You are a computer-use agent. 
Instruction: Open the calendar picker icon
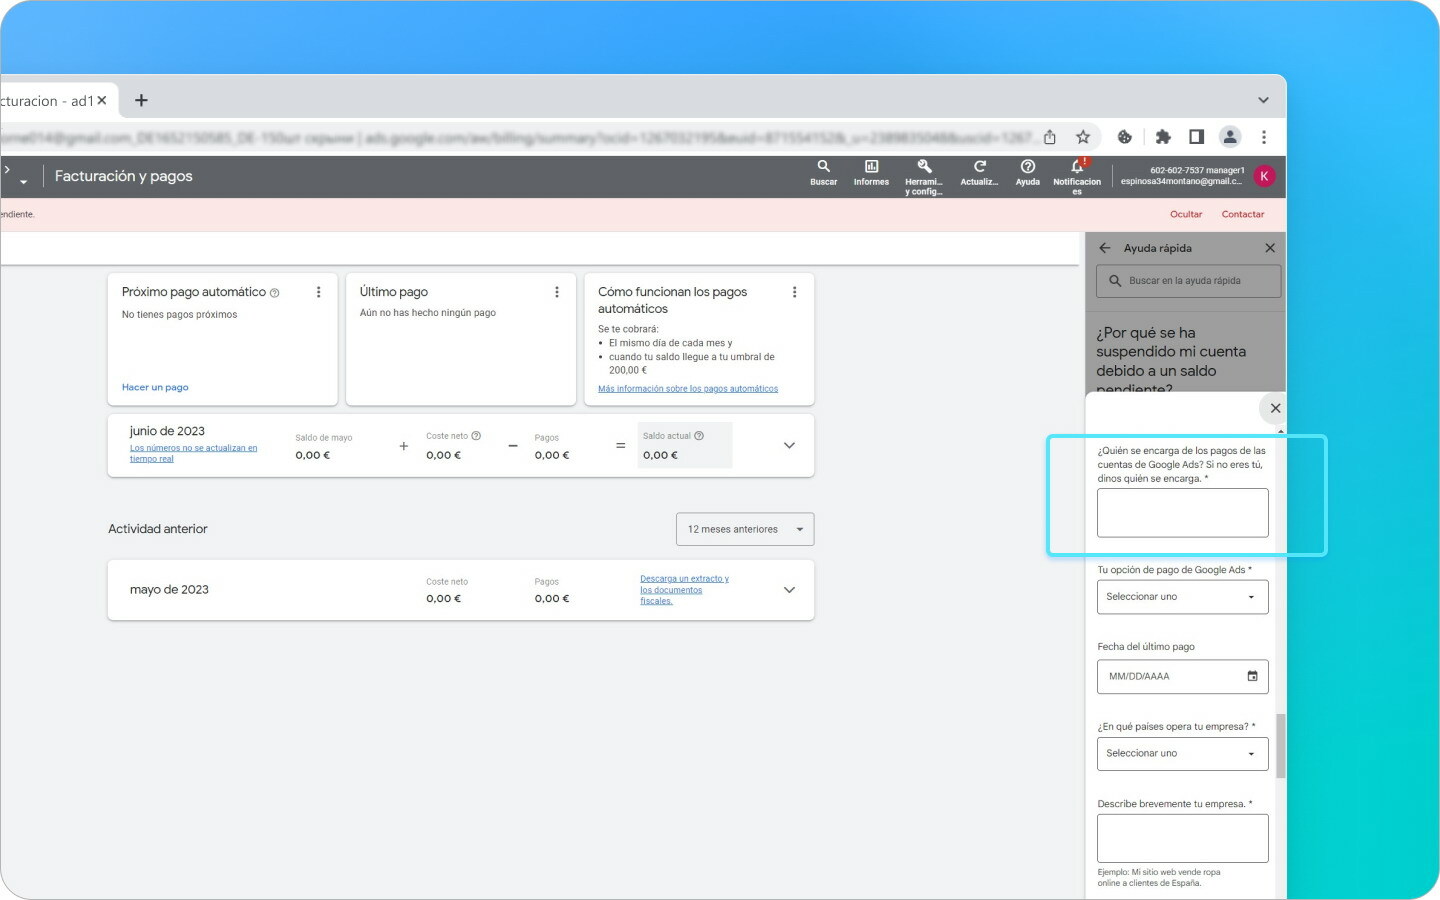(1252, 676)
